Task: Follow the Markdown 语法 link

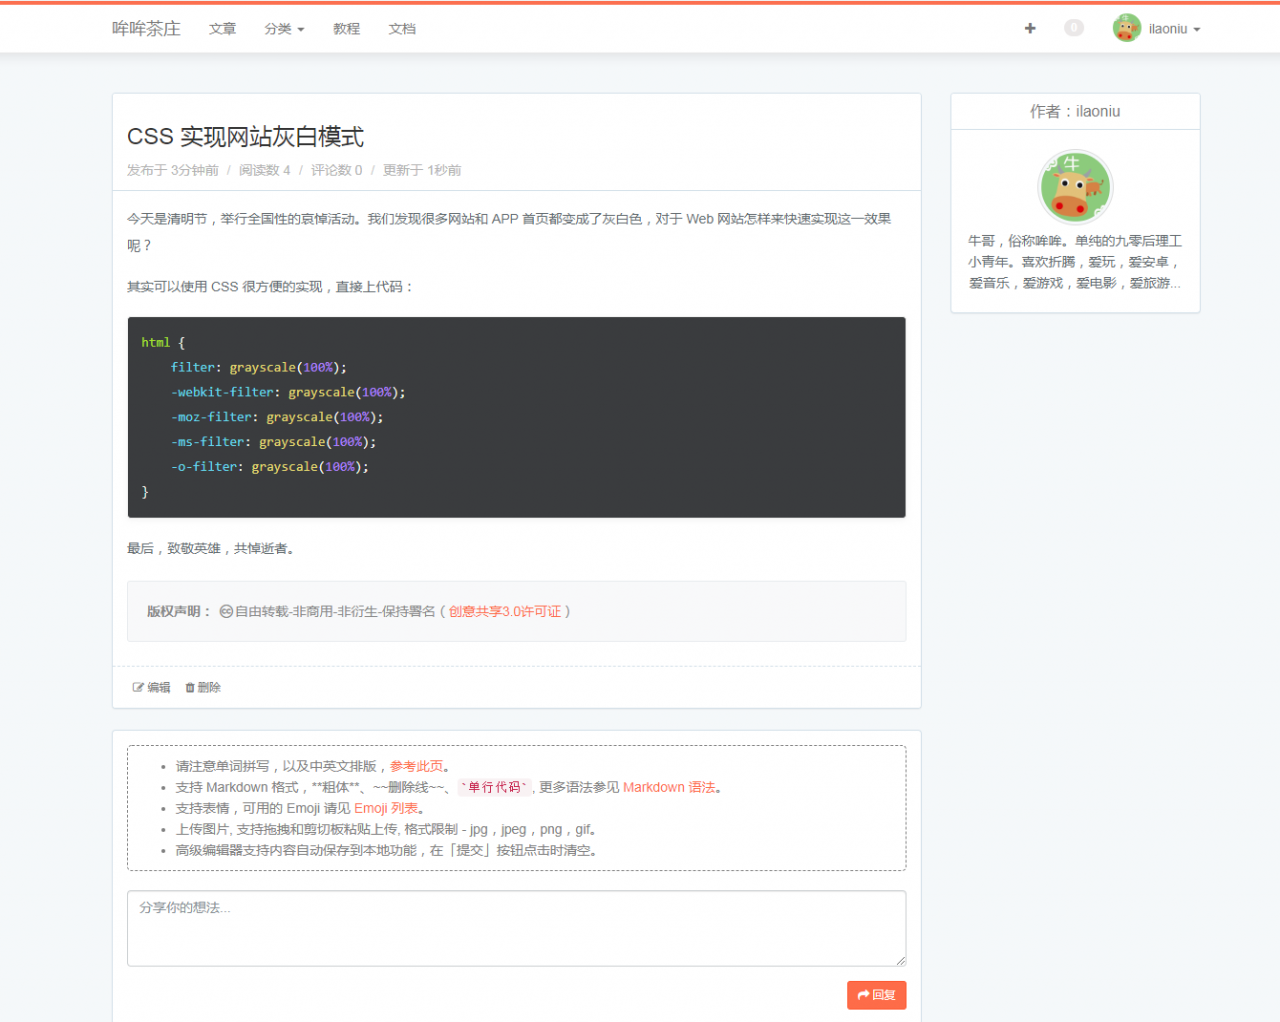Action: (x=669, y=788)
